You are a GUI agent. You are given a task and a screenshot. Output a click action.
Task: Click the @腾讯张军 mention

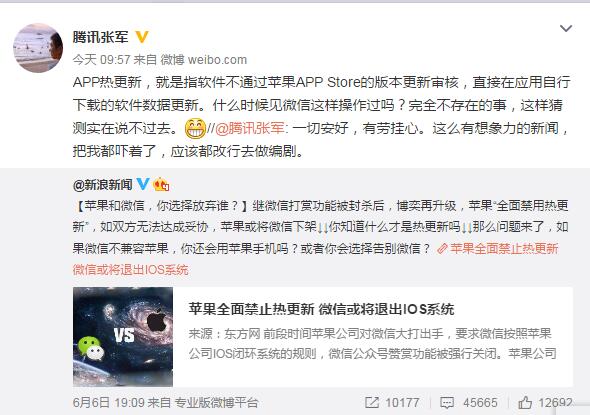click(249, 128)
